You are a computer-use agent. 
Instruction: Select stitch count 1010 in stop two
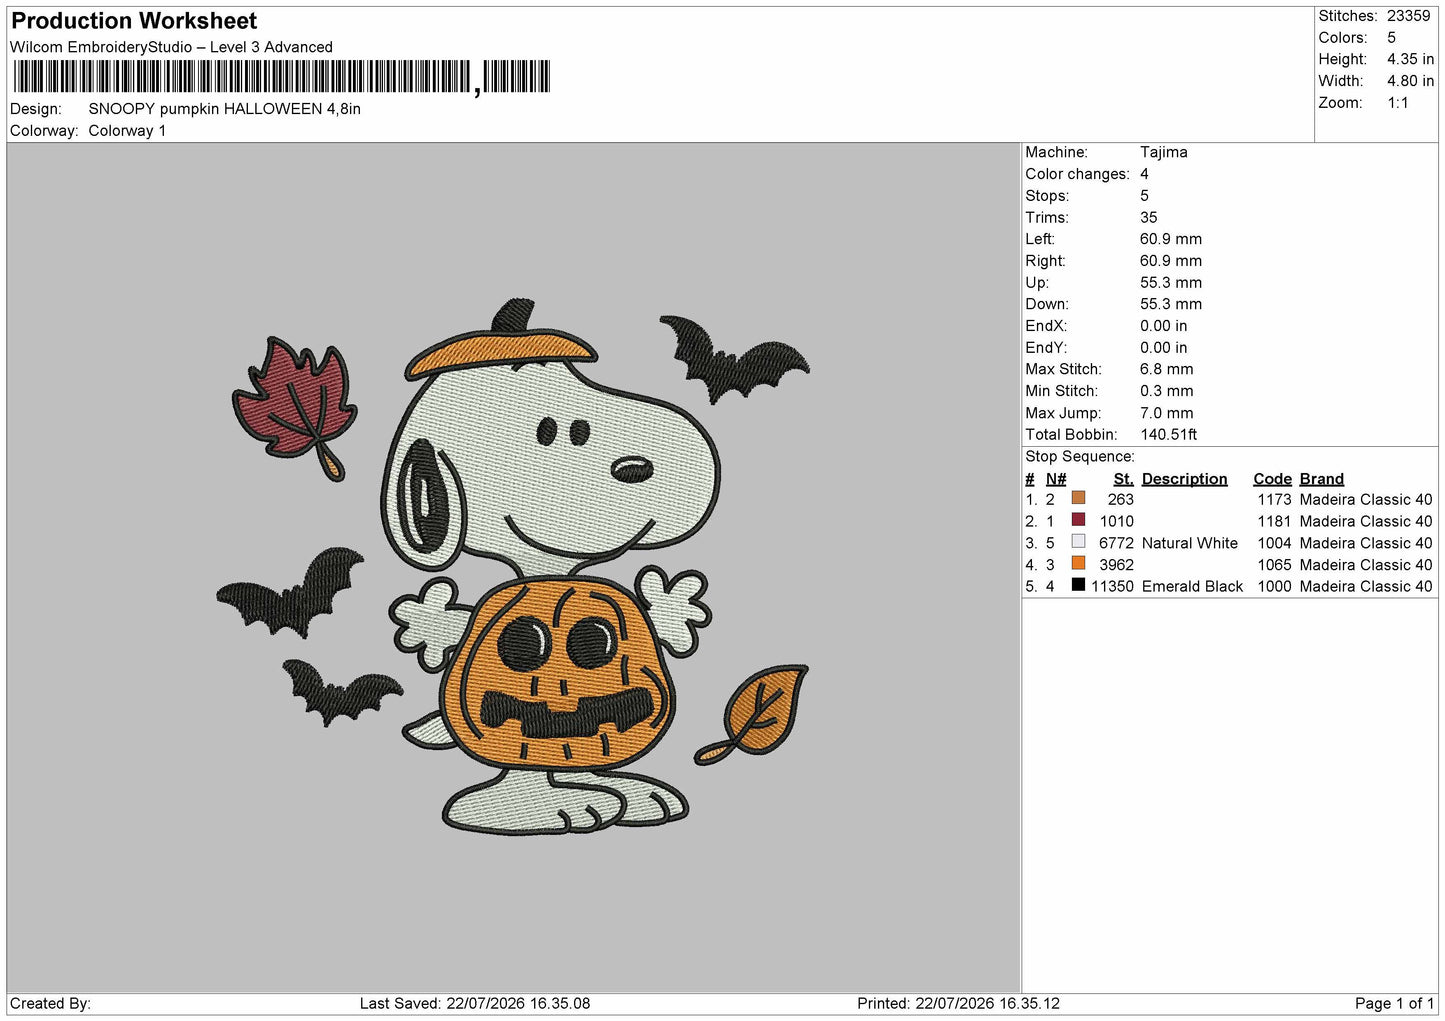1117,522
